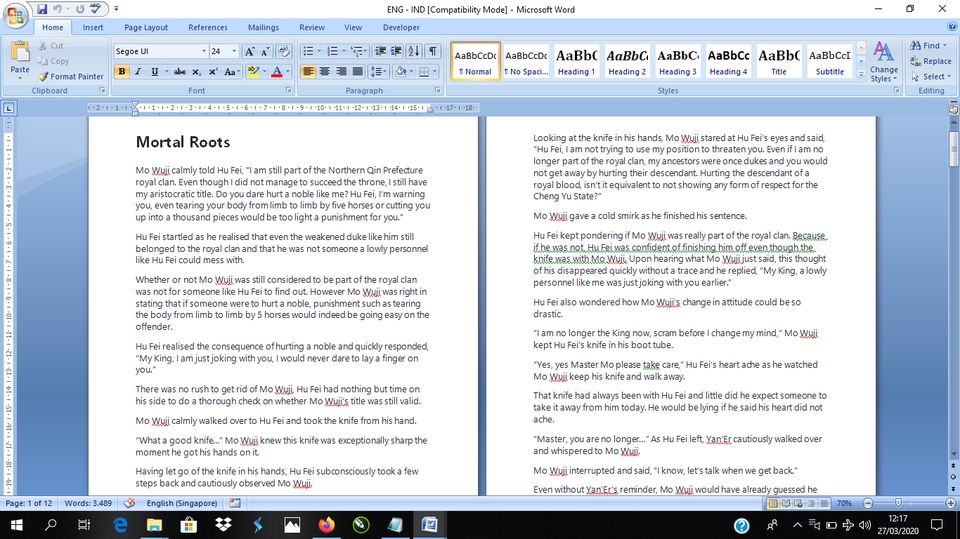Save the document from Quick Access toolbar

[x=42, y=9]
